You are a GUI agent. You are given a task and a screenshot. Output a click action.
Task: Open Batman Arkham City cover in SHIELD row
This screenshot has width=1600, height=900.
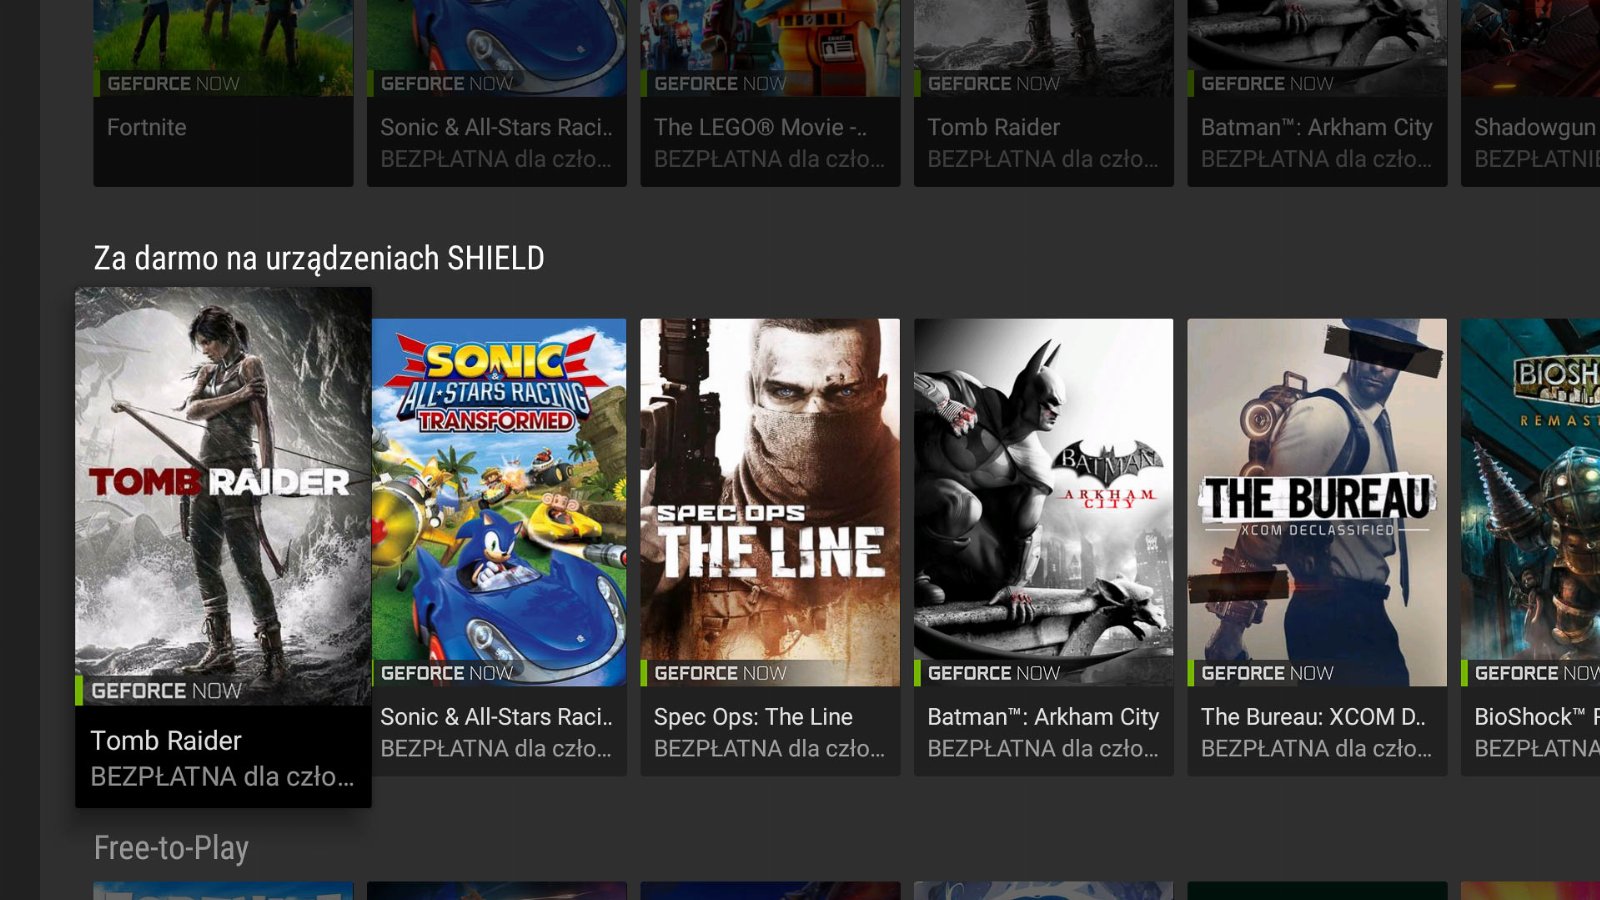tap(1044, 502)
